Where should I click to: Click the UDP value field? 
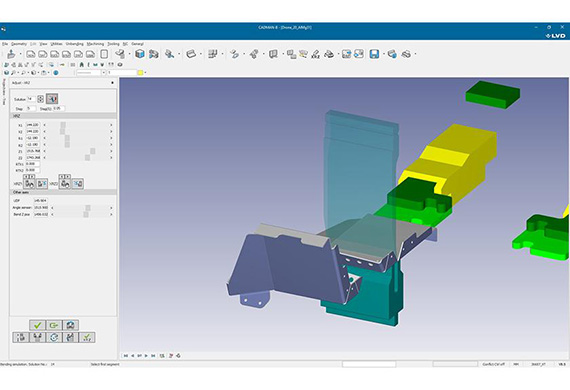(x=41, y=201)
